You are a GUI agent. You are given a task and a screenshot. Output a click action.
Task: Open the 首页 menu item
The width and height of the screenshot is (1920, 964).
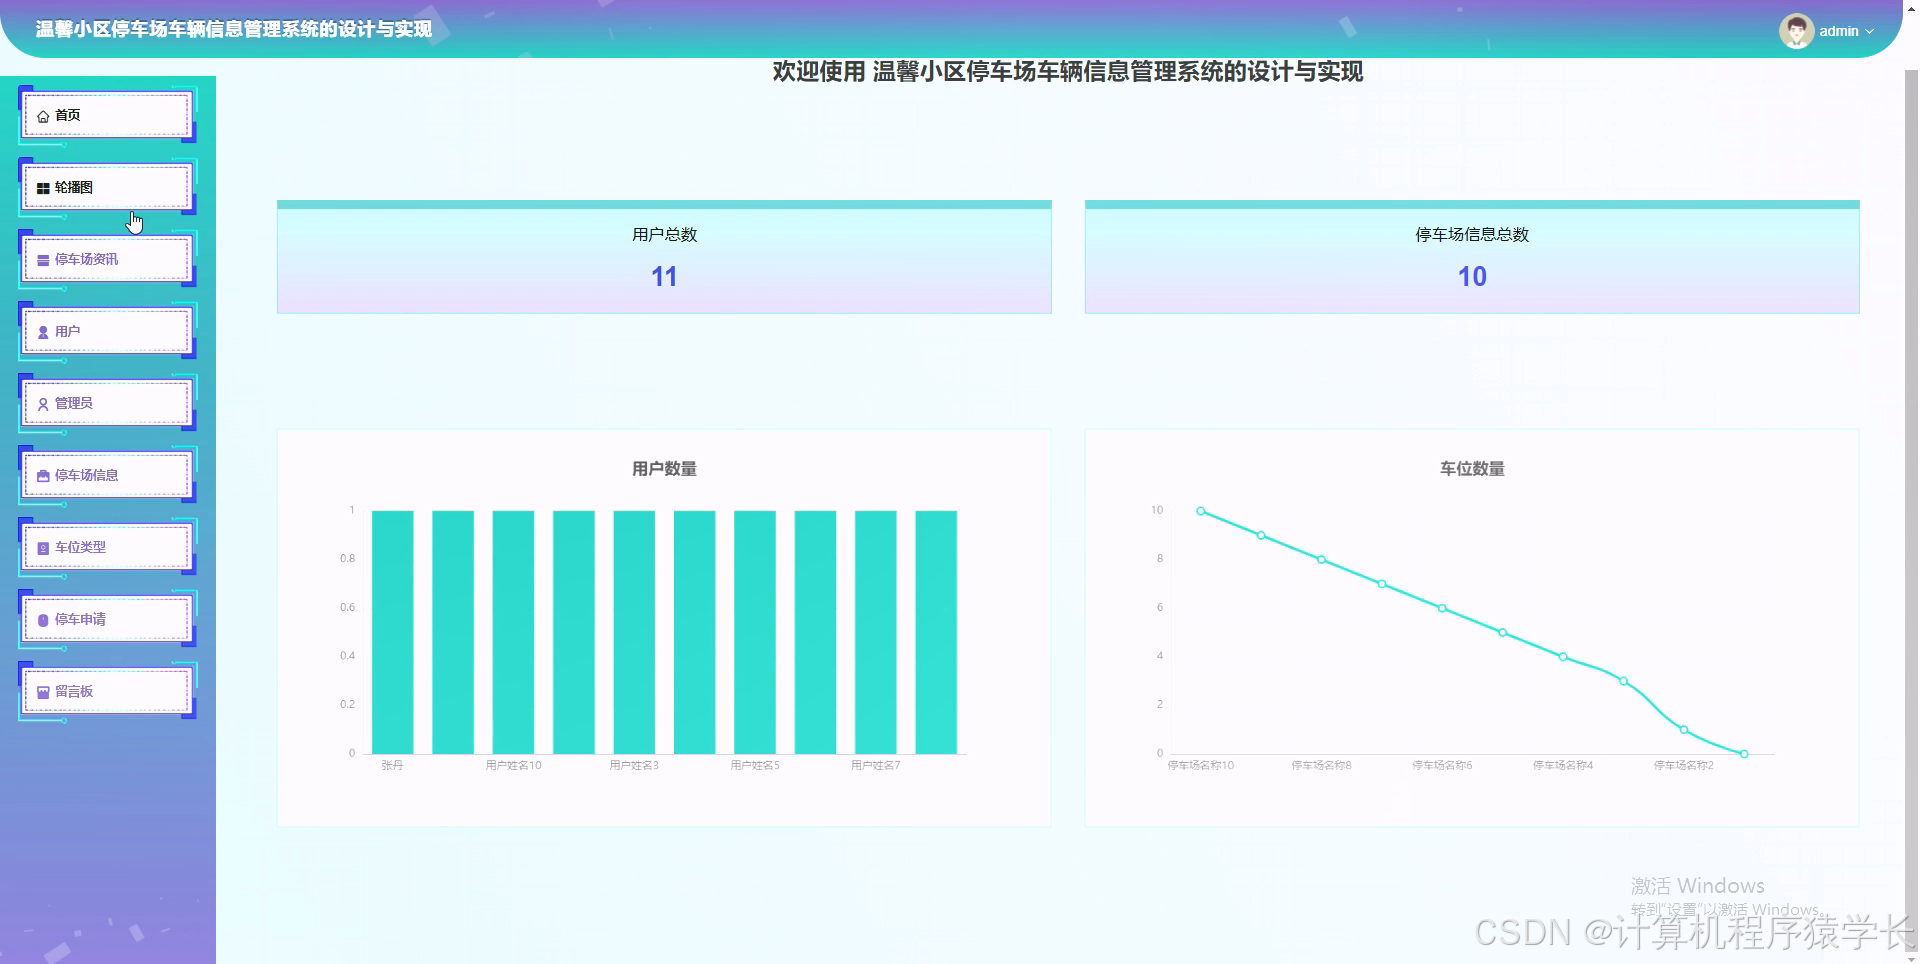[105, 115]
